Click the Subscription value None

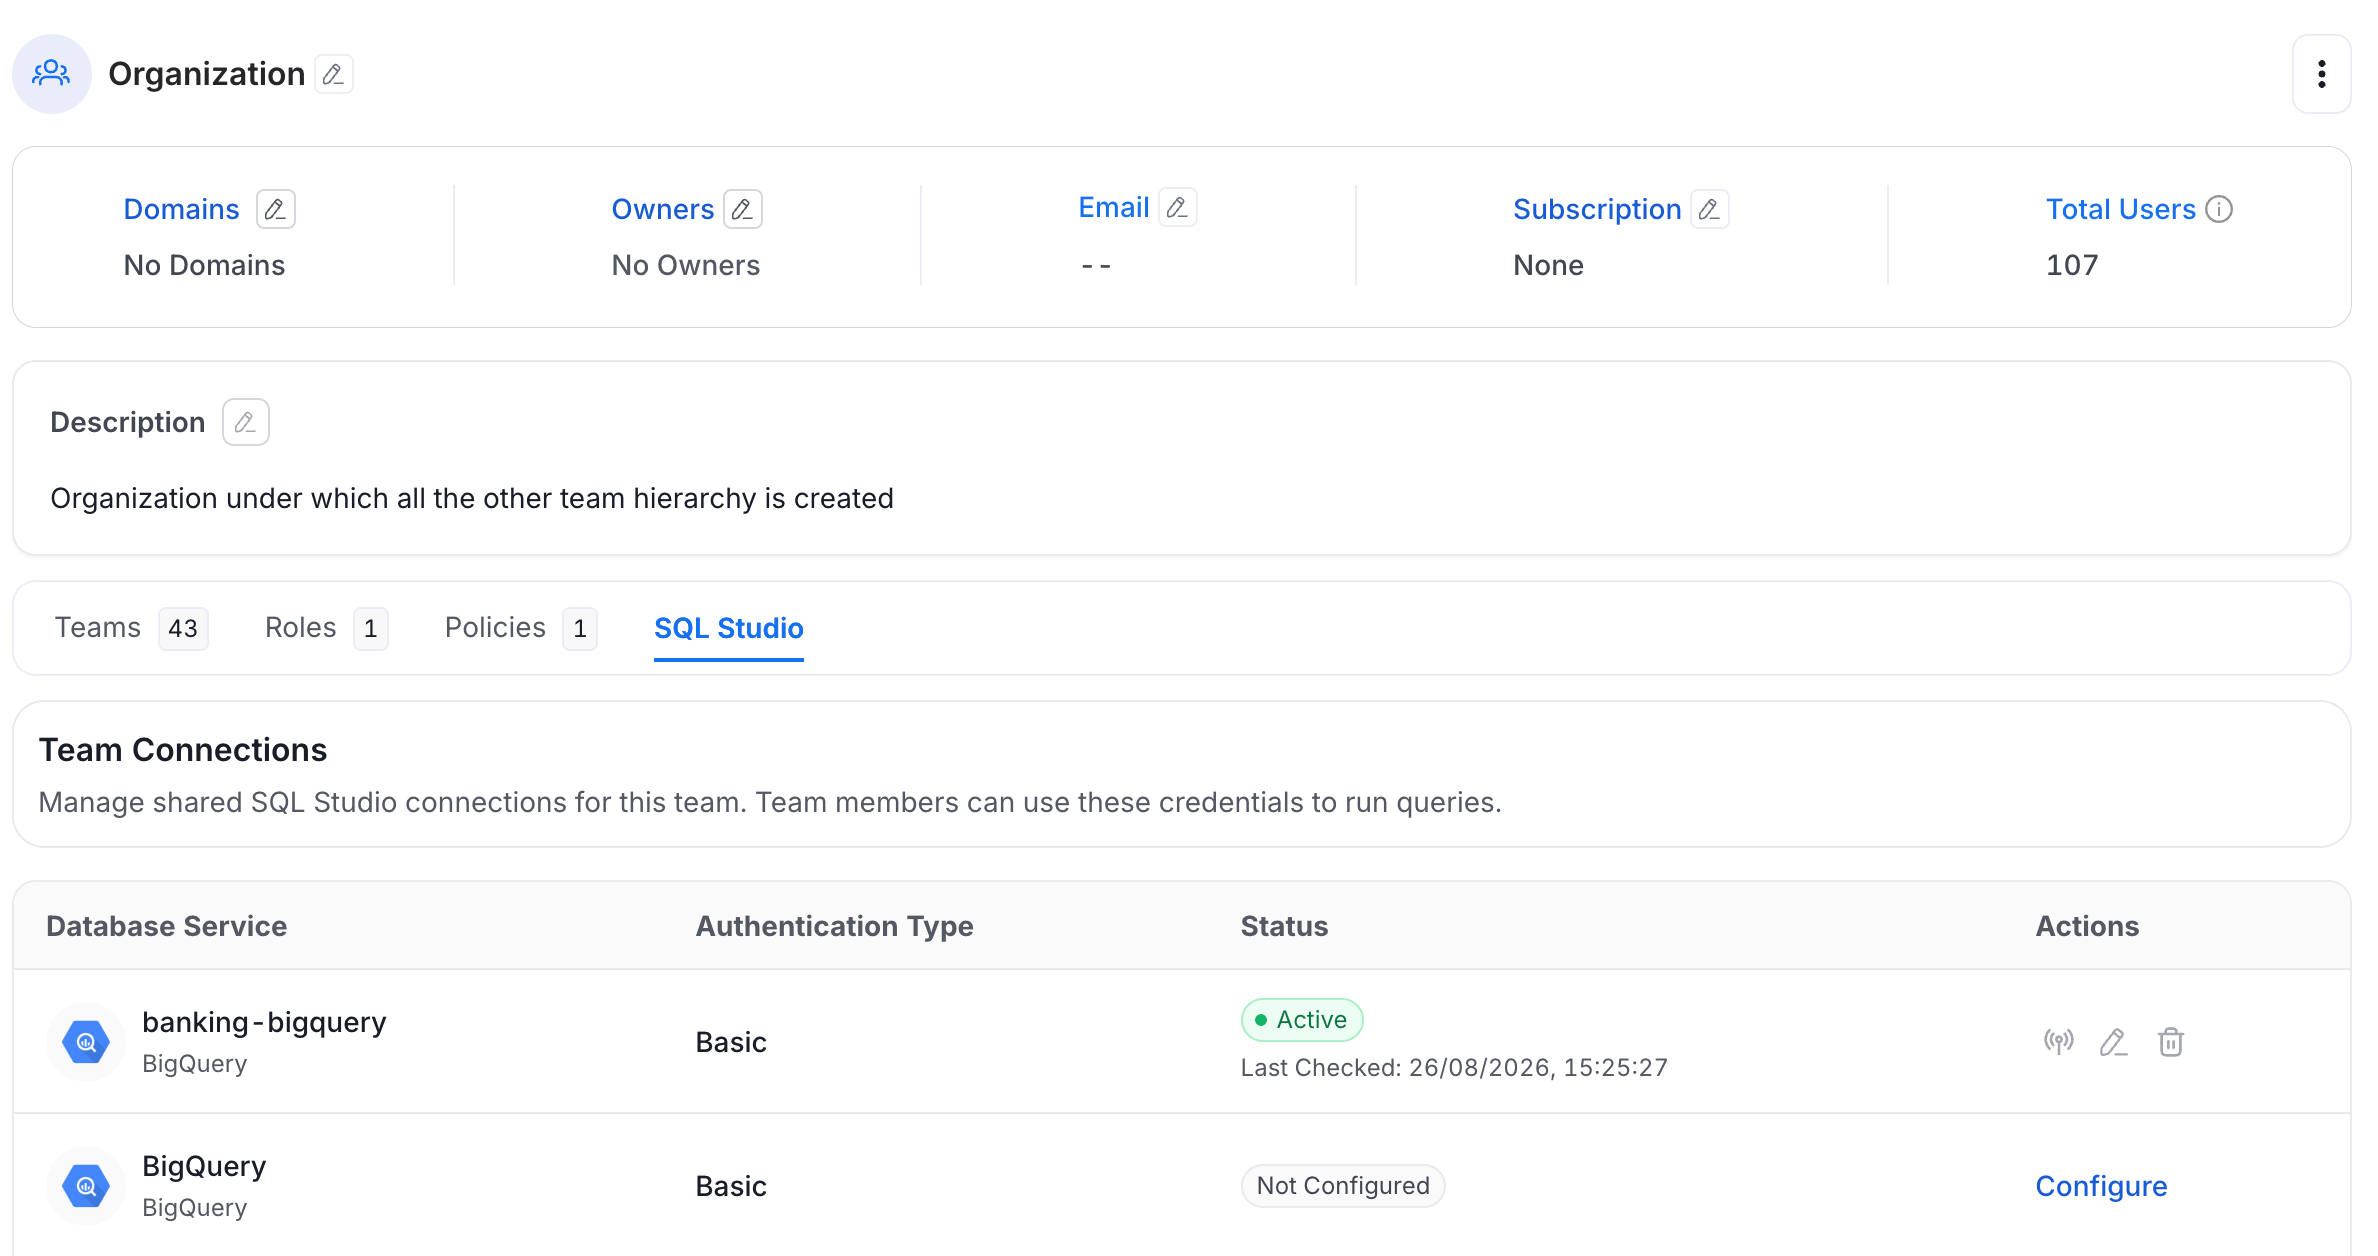point(1548,265)
